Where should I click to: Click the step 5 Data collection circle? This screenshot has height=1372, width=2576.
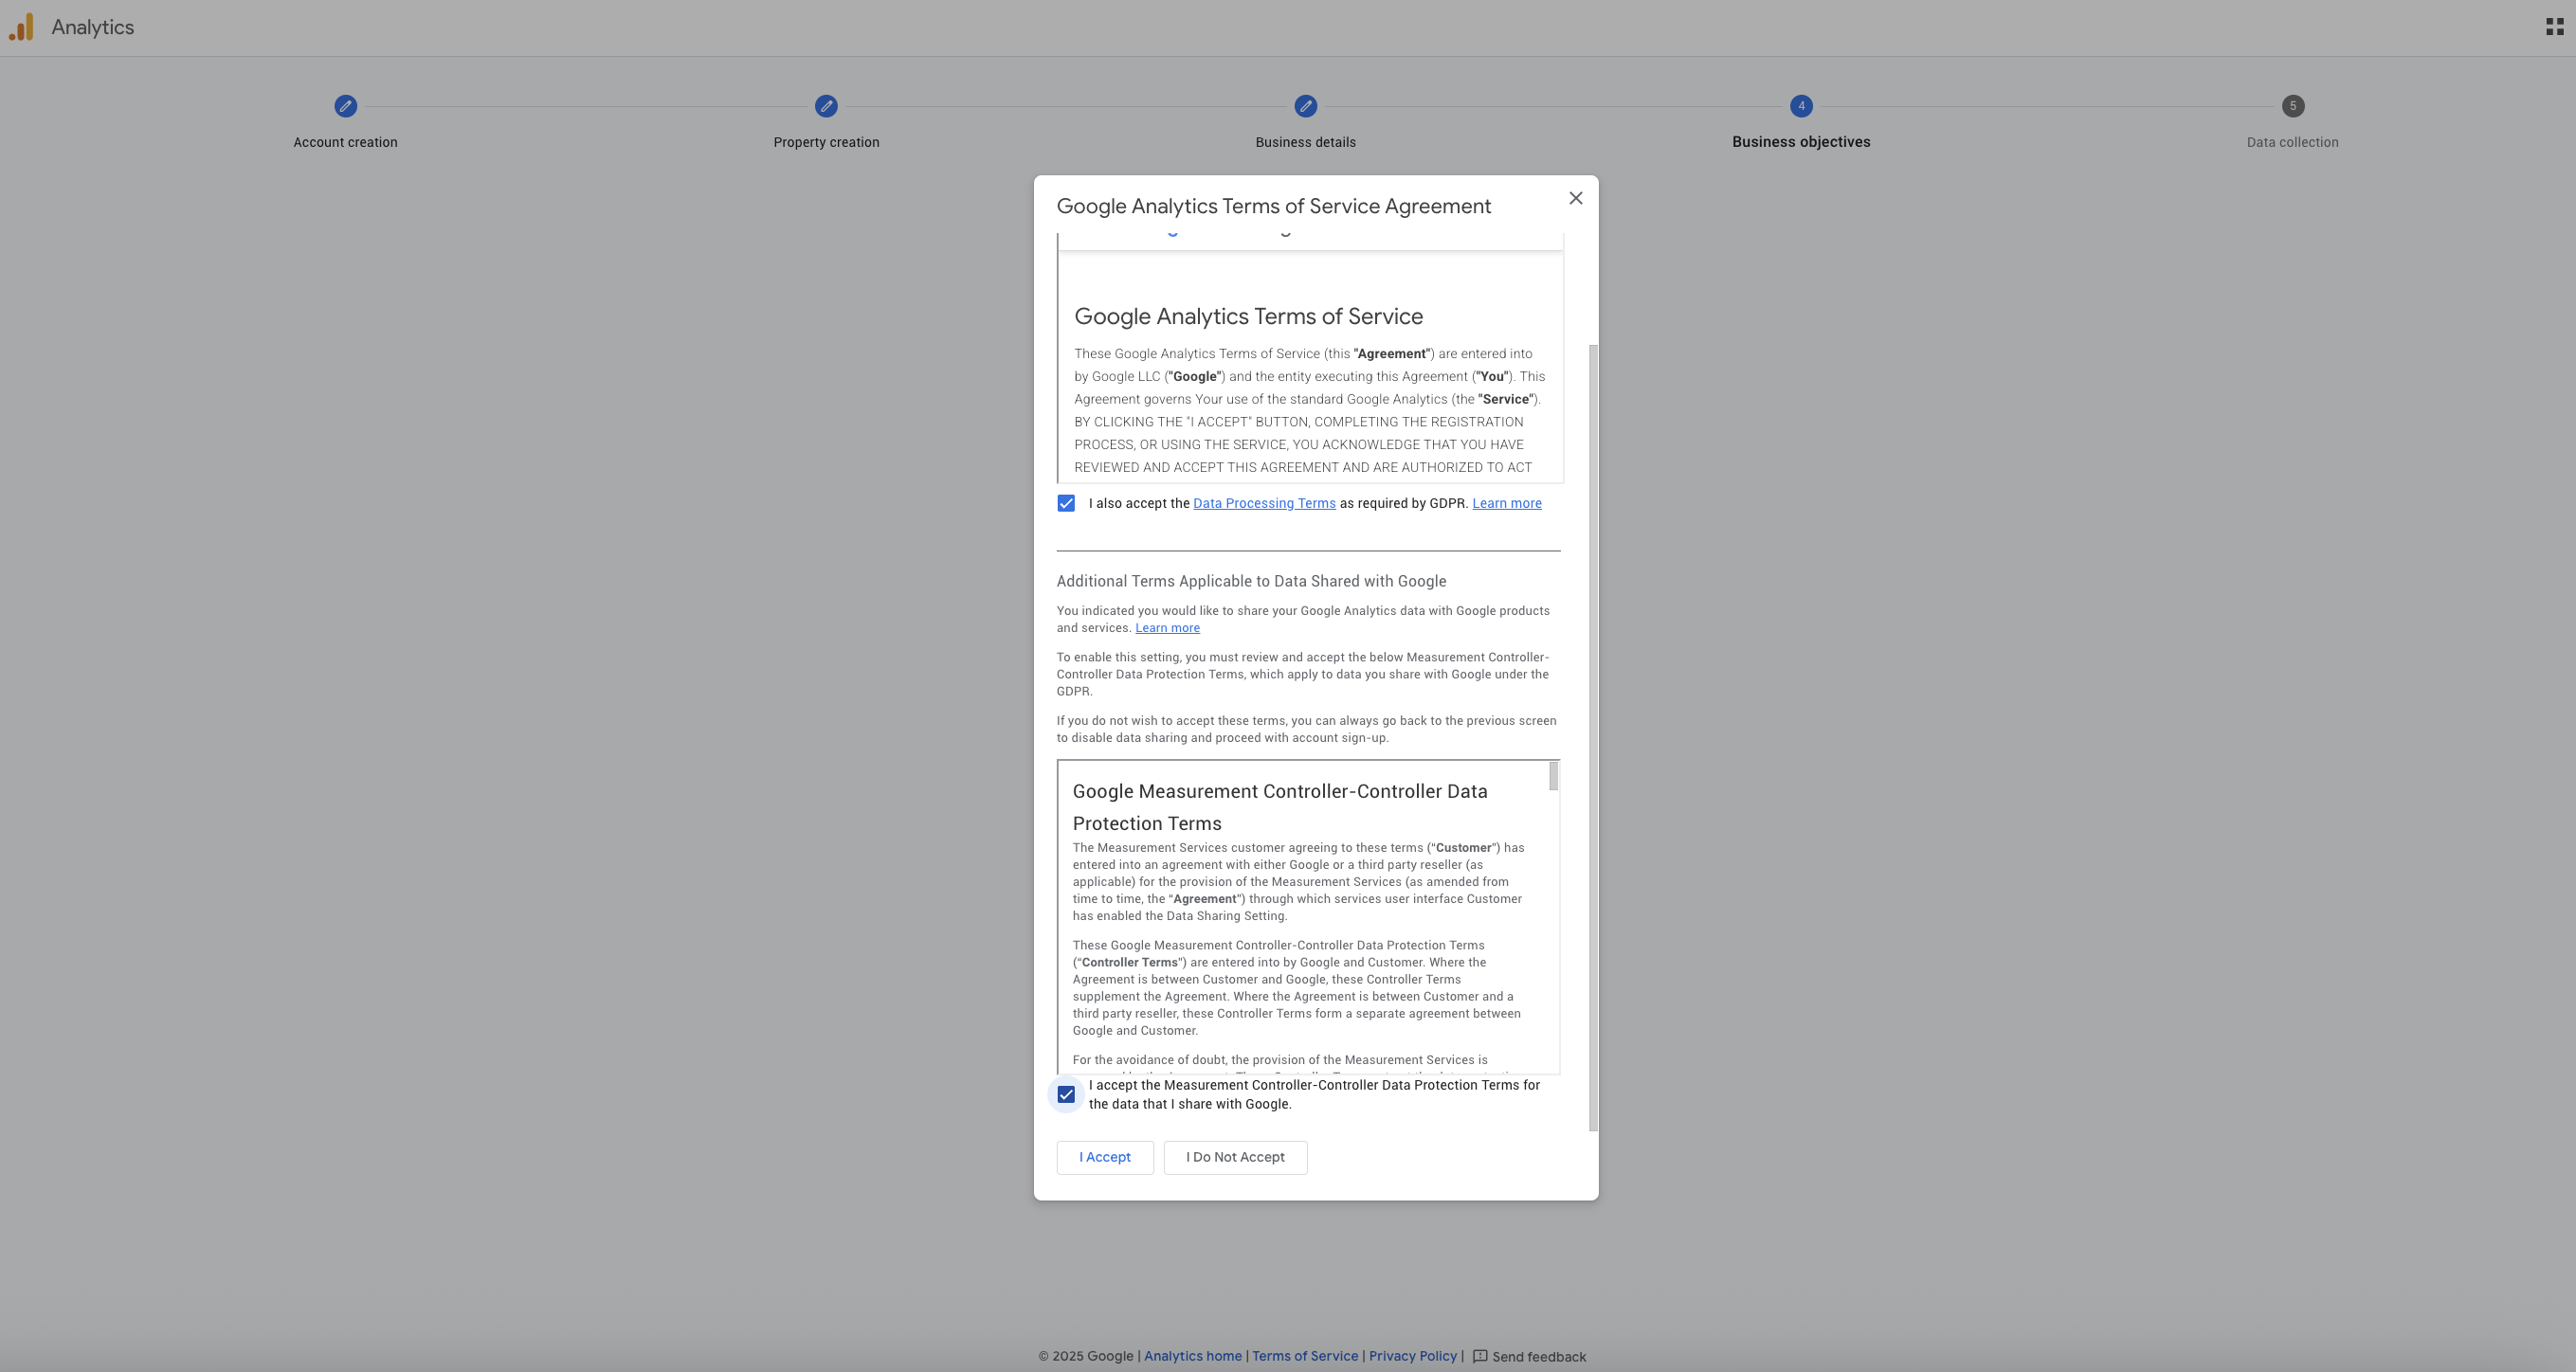(2292, 106)
